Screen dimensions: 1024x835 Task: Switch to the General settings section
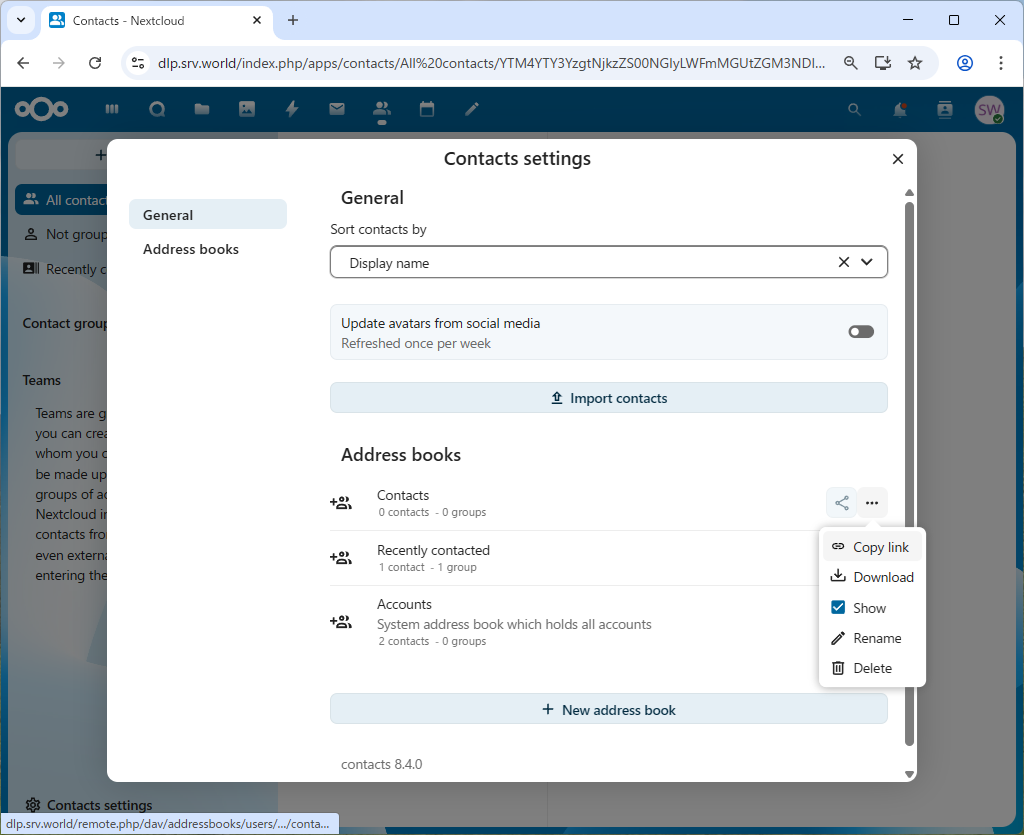coord(208,215)
